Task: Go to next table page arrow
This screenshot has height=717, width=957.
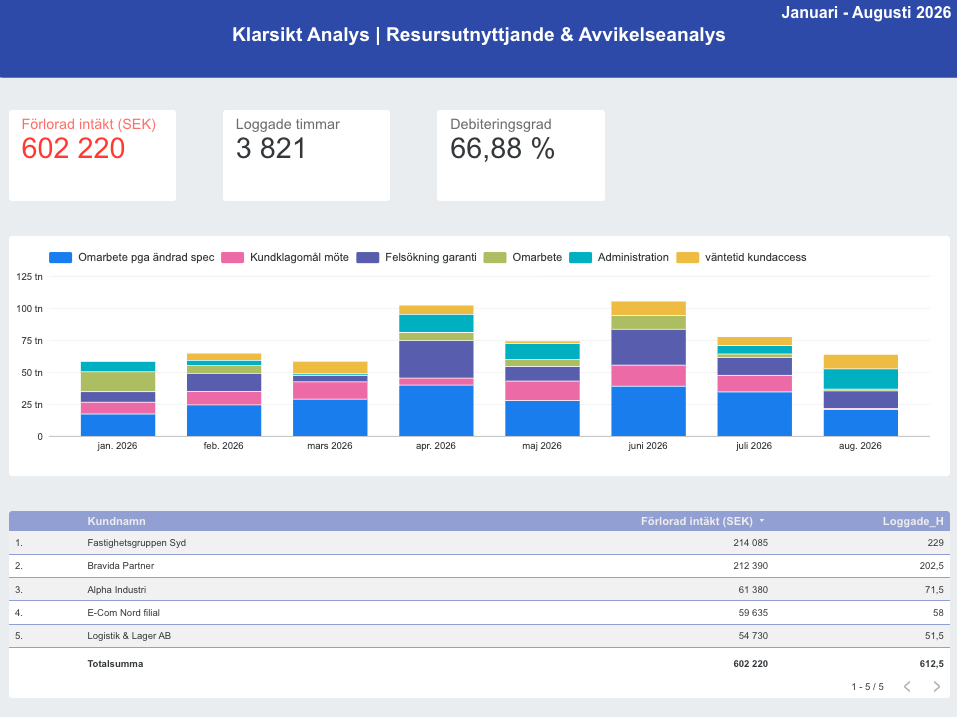Action: [936, 686]
